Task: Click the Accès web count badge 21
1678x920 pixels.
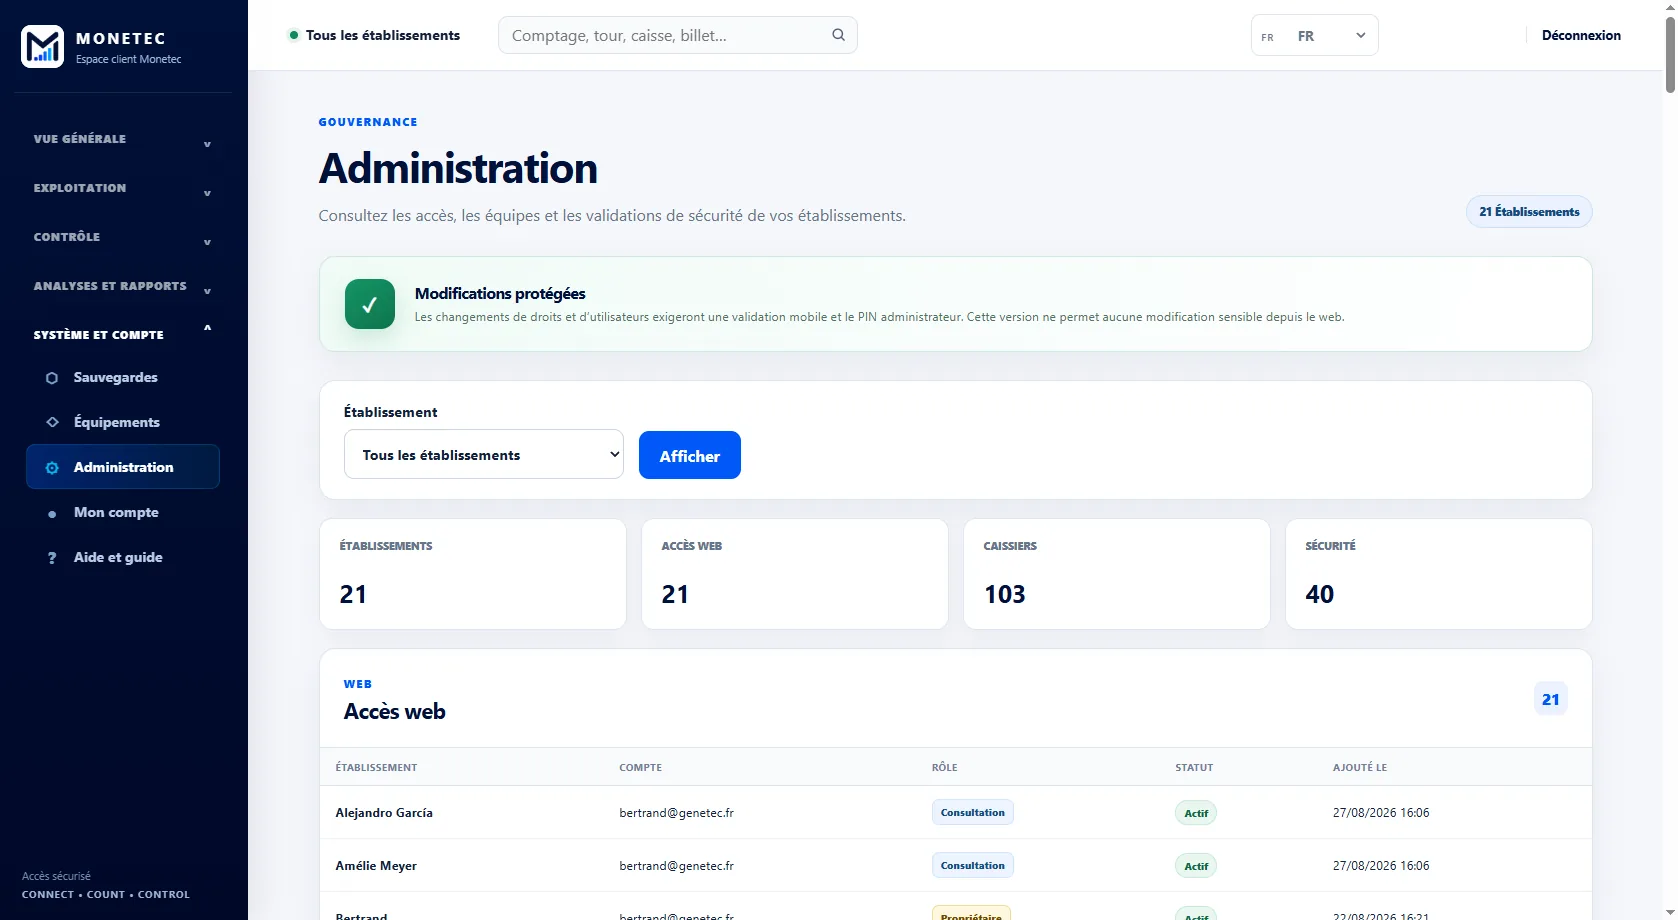Action: click(x=1550, y=699)
